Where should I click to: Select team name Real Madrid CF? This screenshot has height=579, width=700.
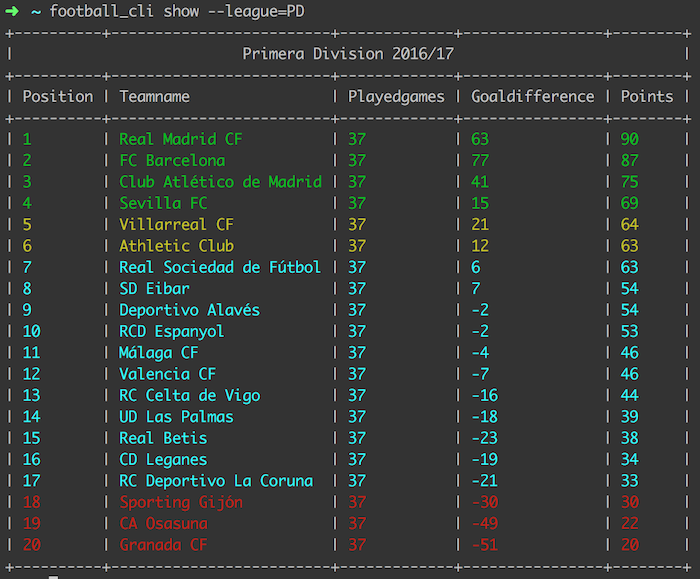click(x=181, y=139)
